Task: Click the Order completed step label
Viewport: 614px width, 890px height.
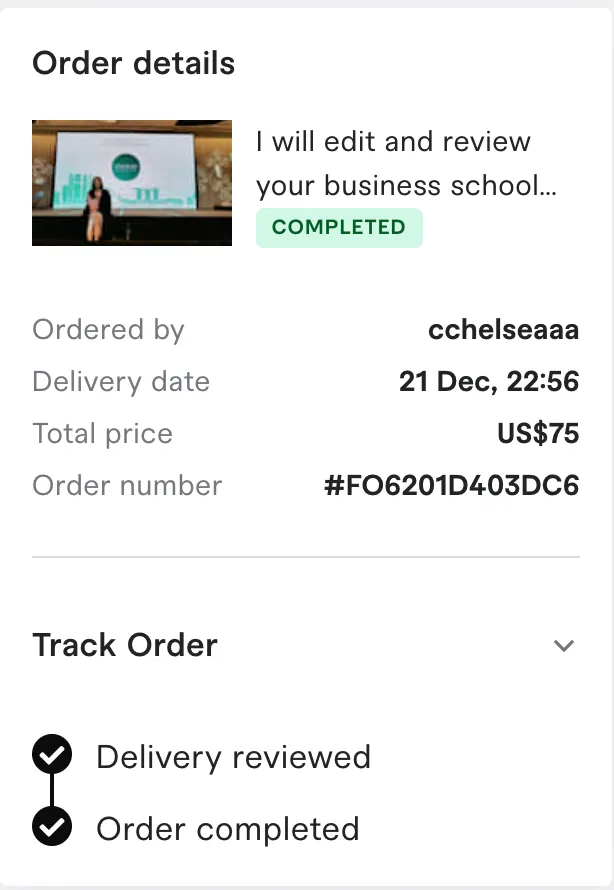Action: click(227, 829)
